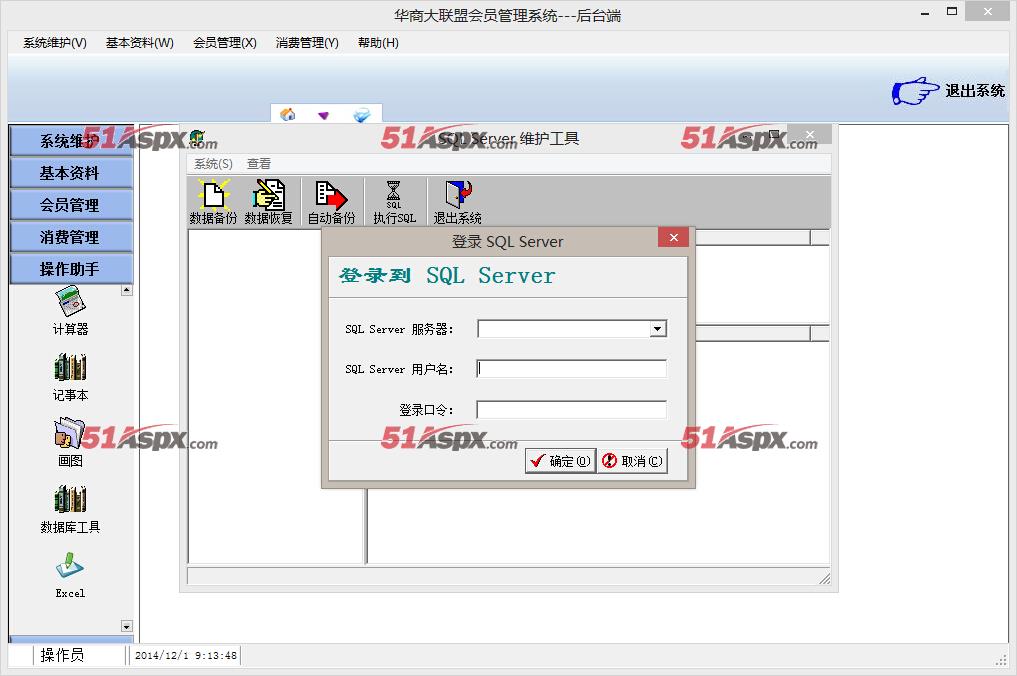Open the 会员管理(X) menu
1017x676 pixels.
coord(224,43)
